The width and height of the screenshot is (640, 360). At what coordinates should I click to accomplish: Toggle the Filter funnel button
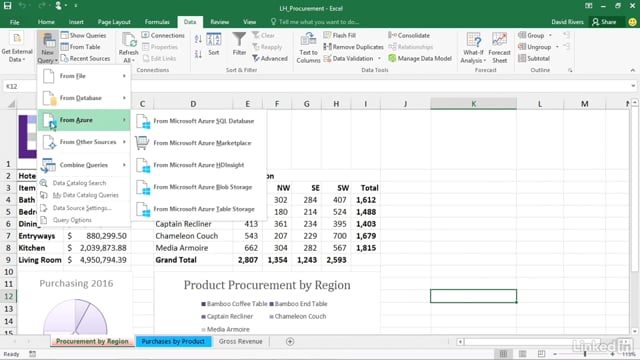coord(239,44)
